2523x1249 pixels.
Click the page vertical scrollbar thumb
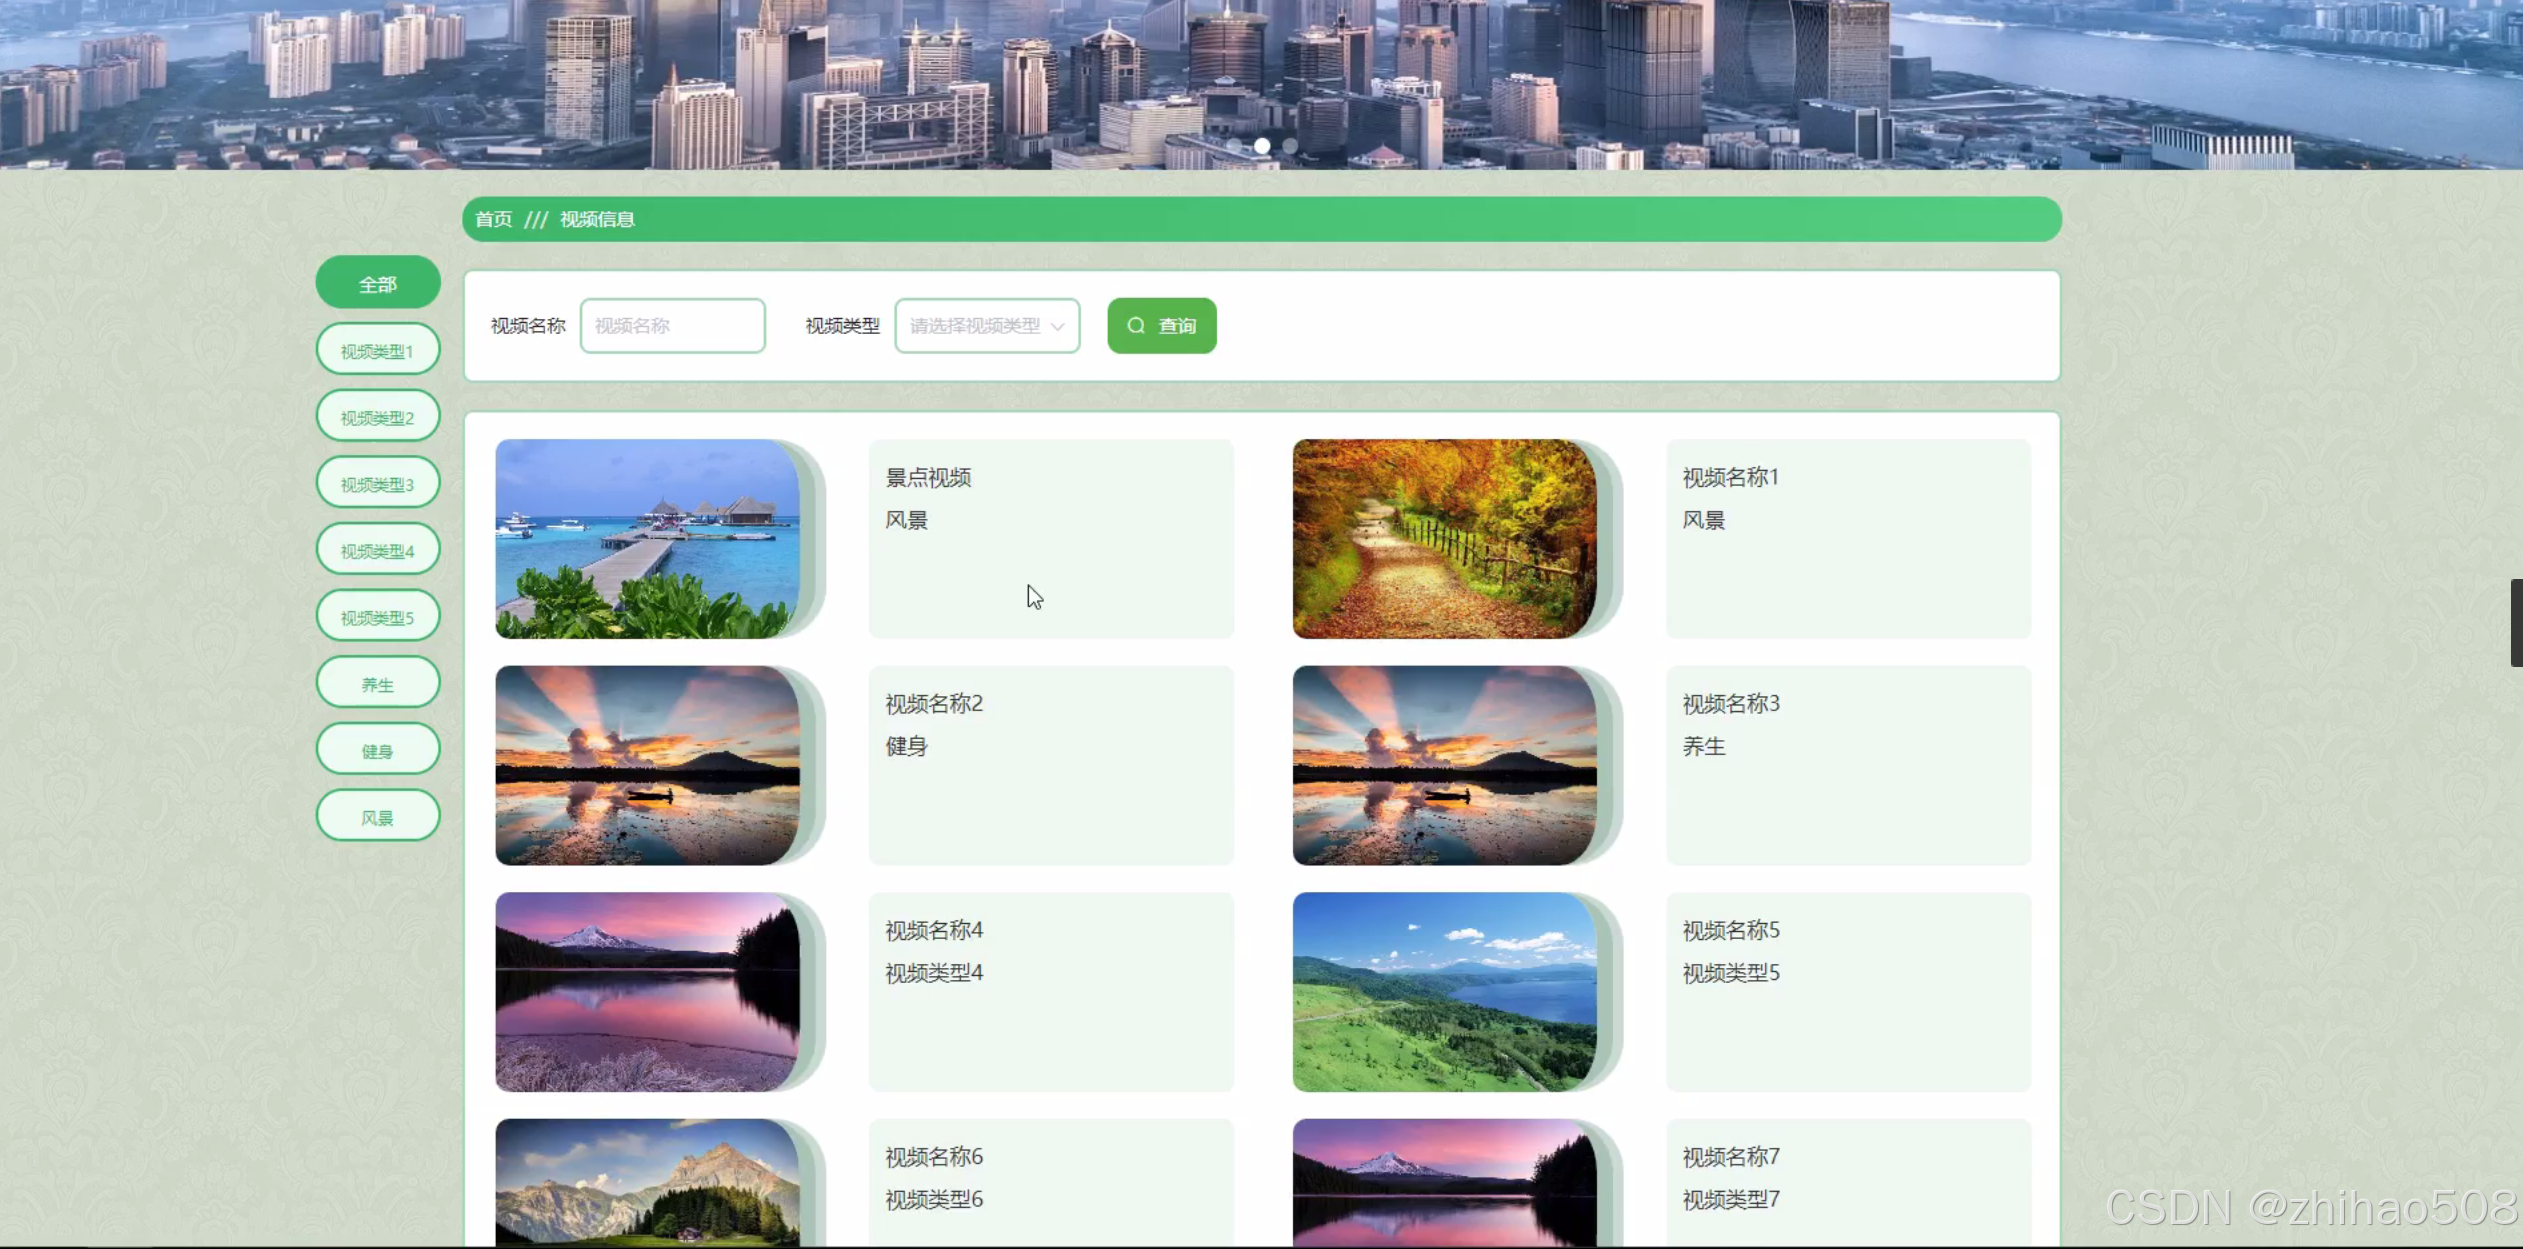point(2516,622)
